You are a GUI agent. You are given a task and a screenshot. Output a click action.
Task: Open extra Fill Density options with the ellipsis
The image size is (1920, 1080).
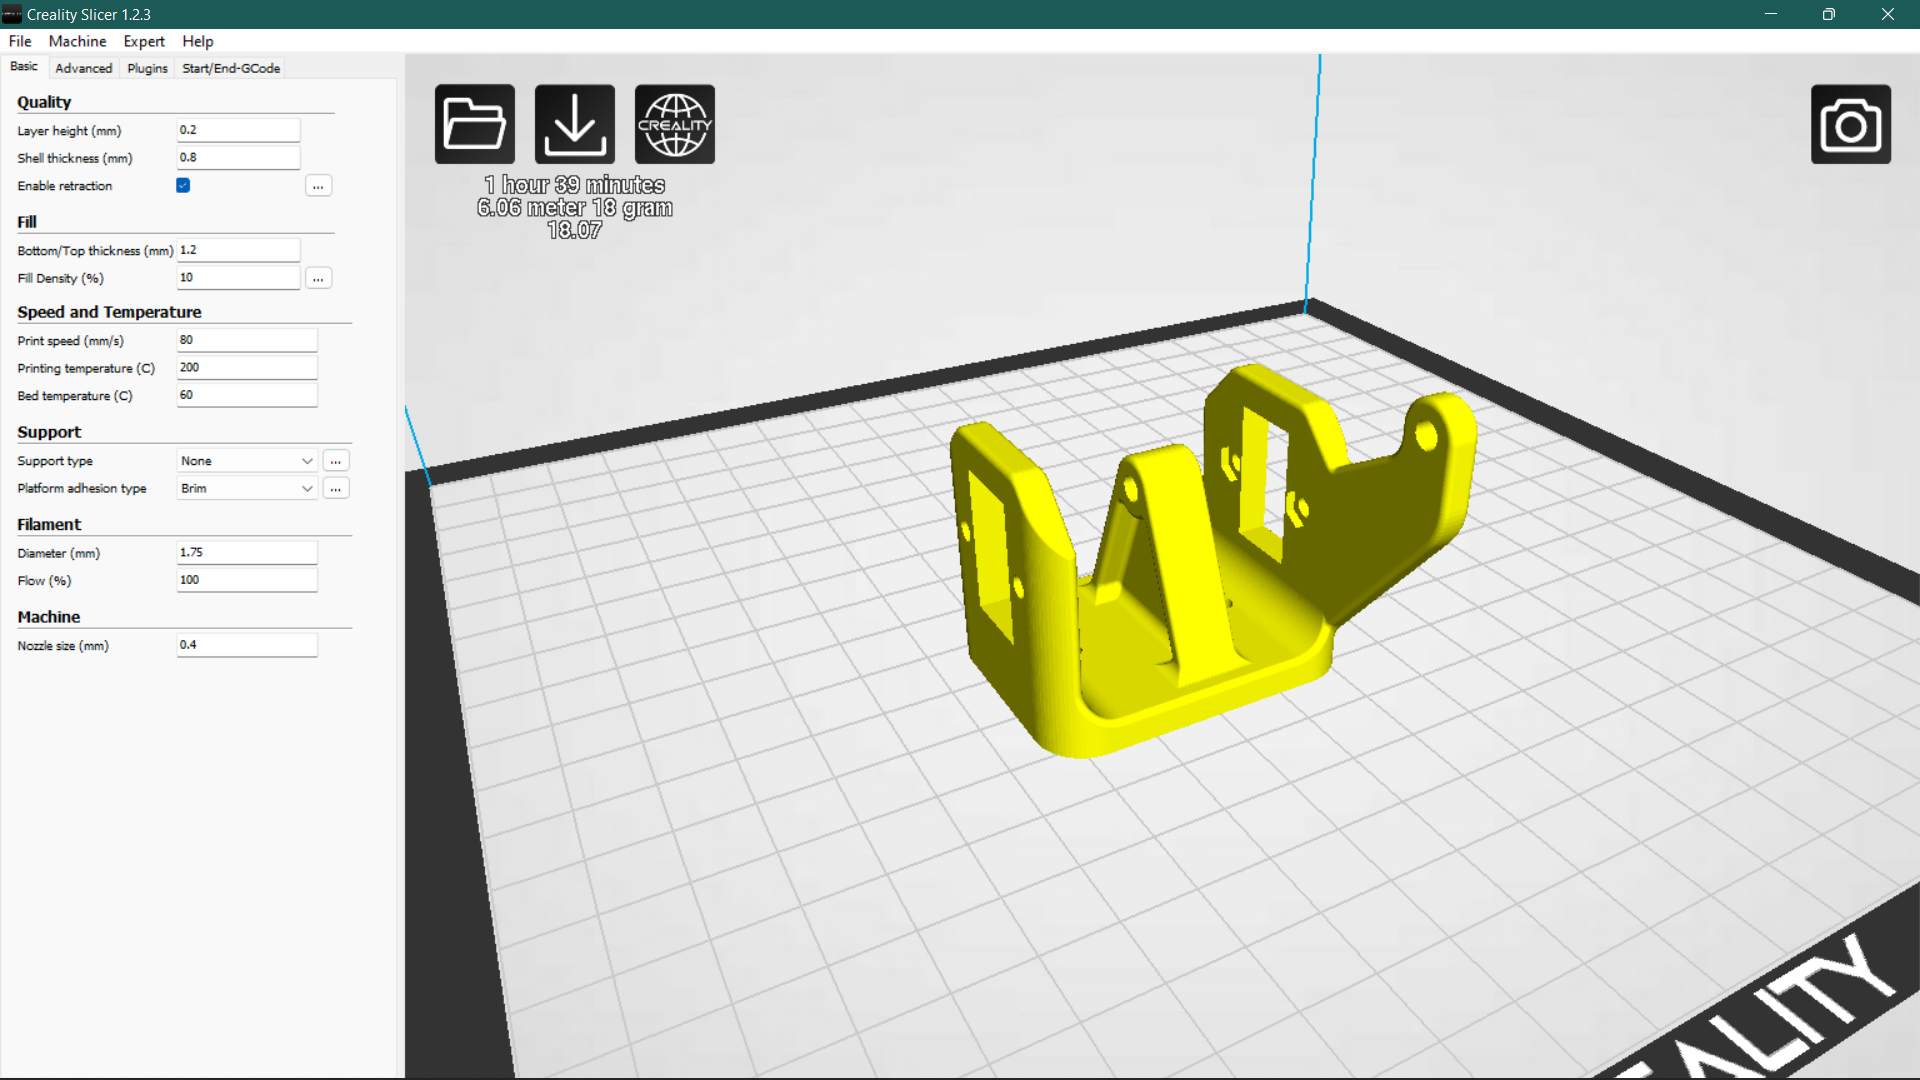click(318, 277)
